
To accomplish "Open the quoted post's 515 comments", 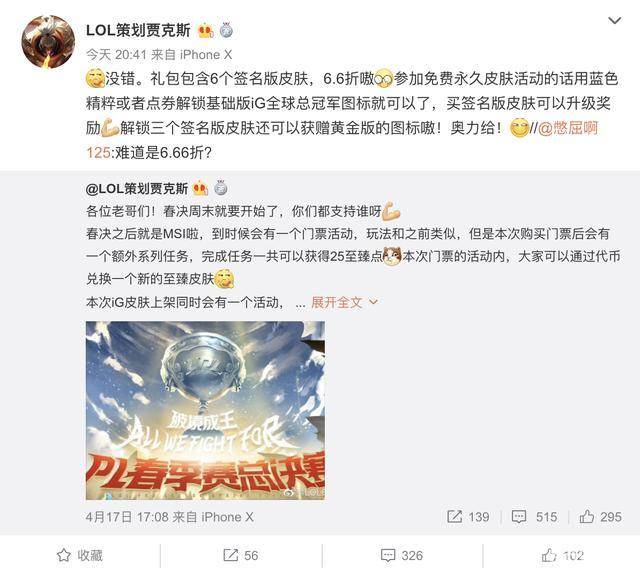I will [x=534, y=517].
